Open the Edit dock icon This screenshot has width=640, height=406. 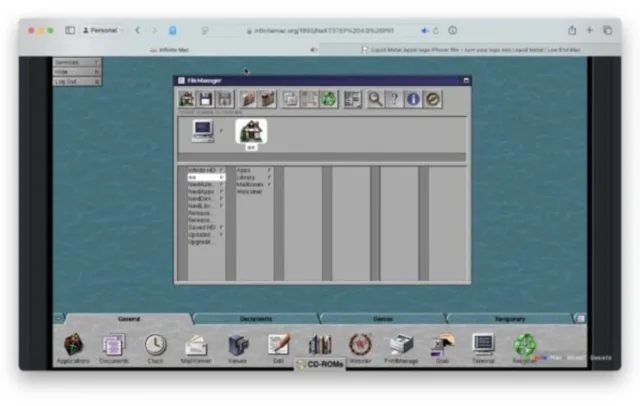tap(279, 344)
